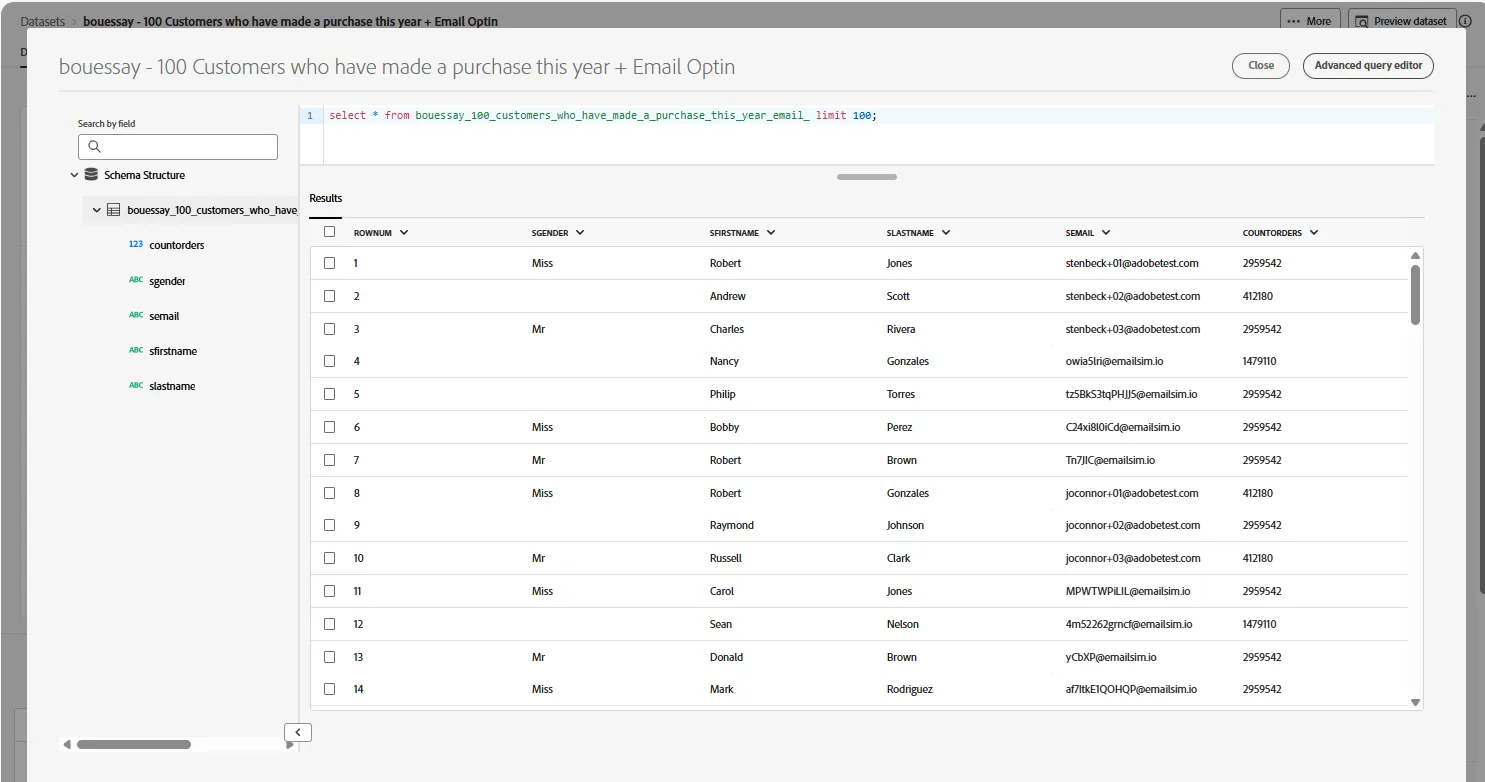Check the box for row 11 Carol Jones
Viewport: 1485px width, 782px height.
tap(329, 591)
